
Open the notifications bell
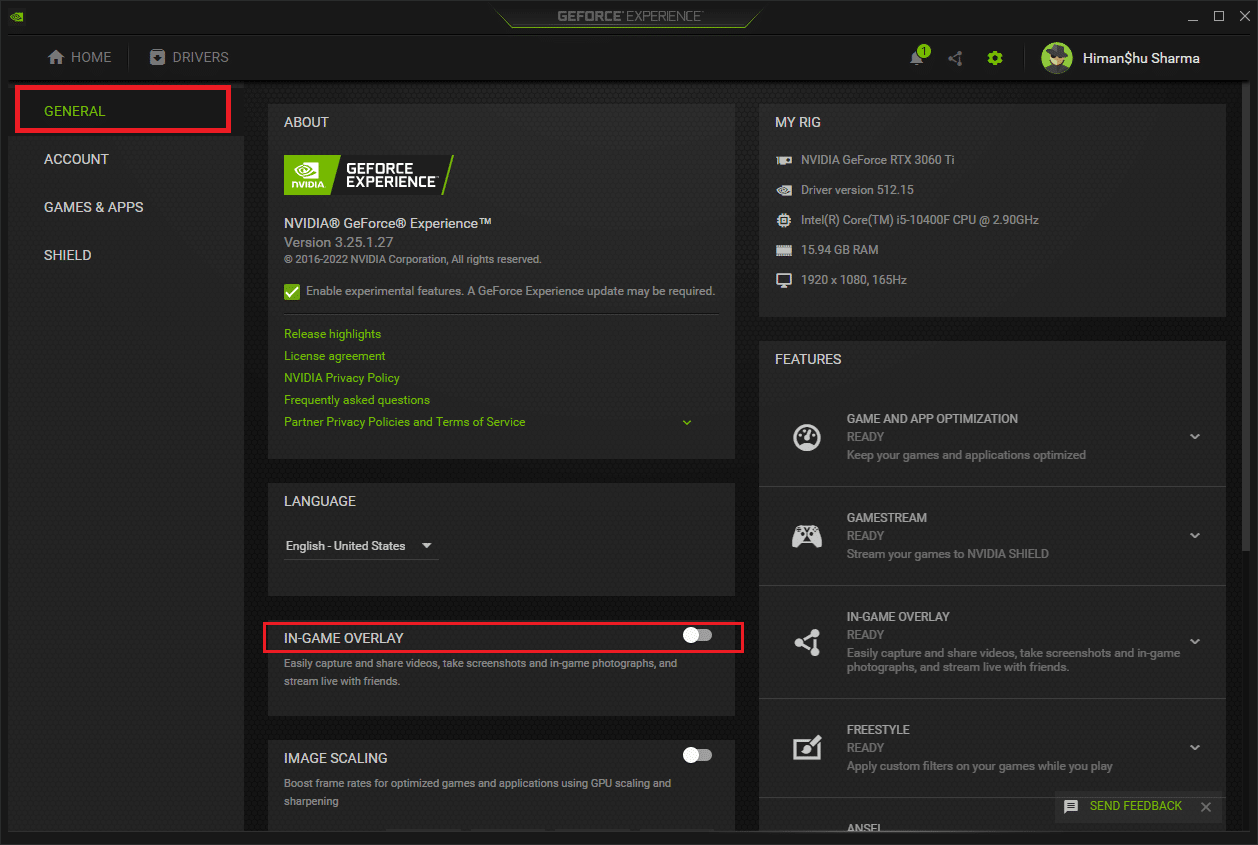918,56
